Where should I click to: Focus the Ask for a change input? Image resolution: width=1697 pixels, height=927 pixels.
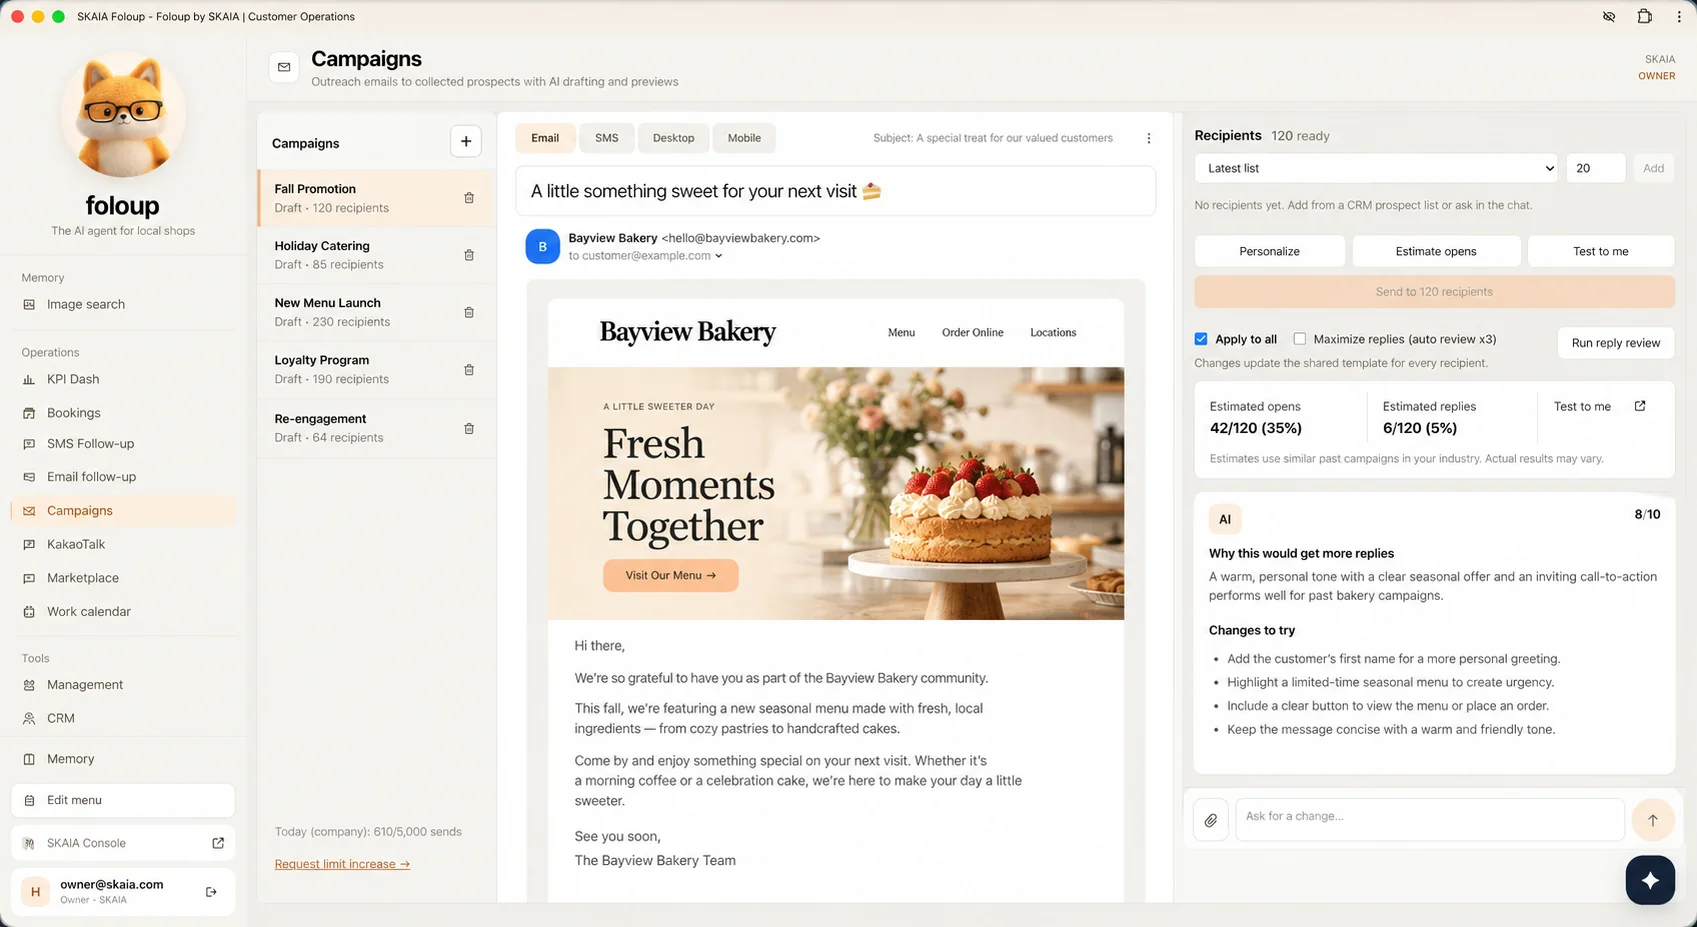tap(1429, 819)
